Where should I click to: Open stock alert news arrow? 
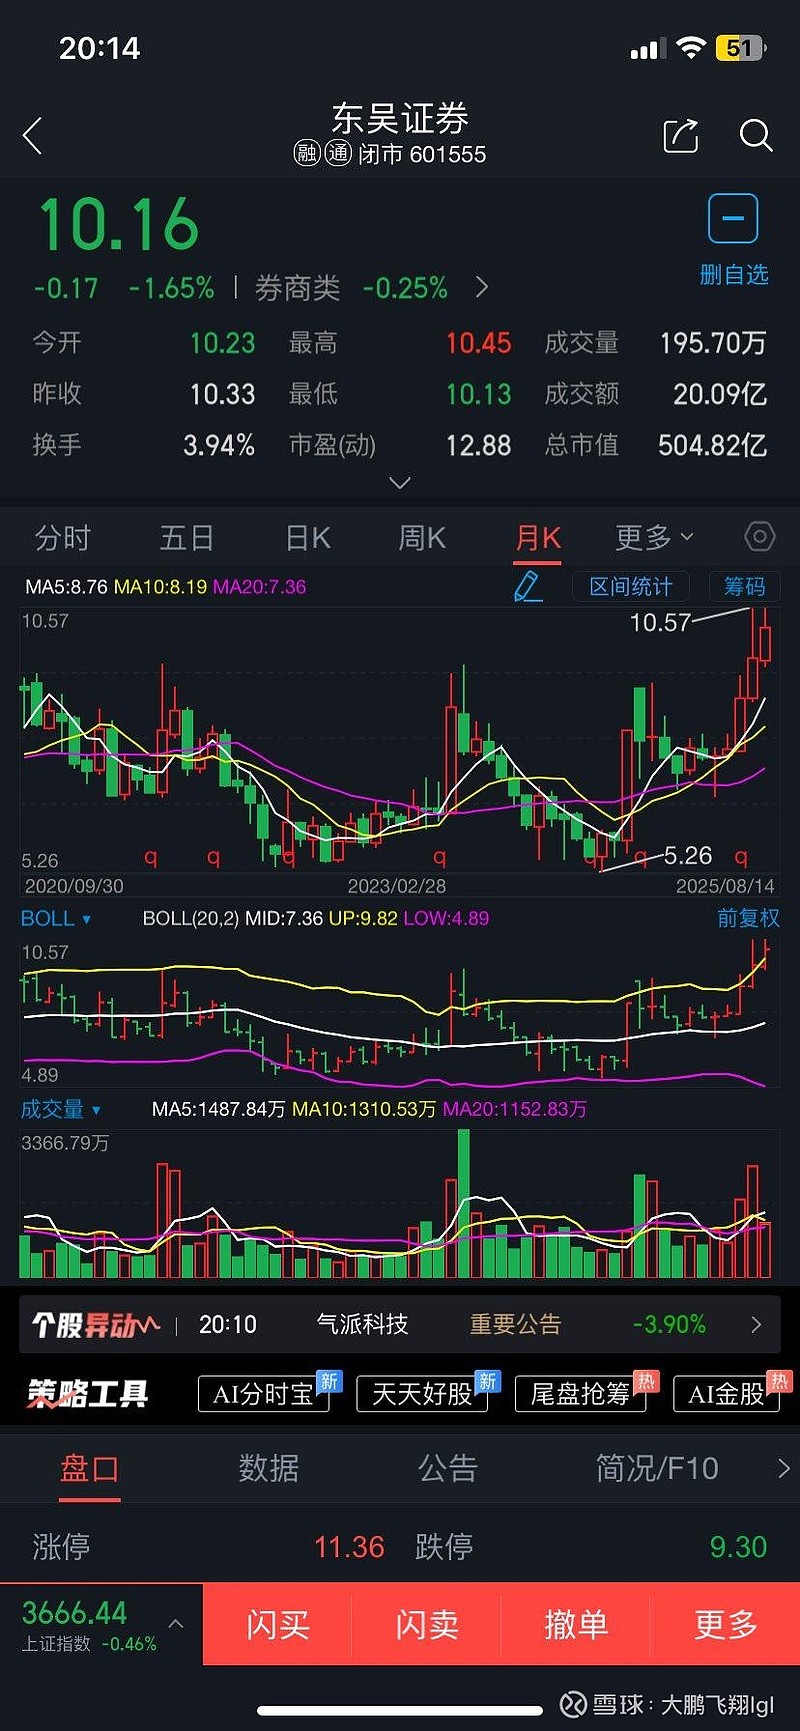coord(756,1325)
